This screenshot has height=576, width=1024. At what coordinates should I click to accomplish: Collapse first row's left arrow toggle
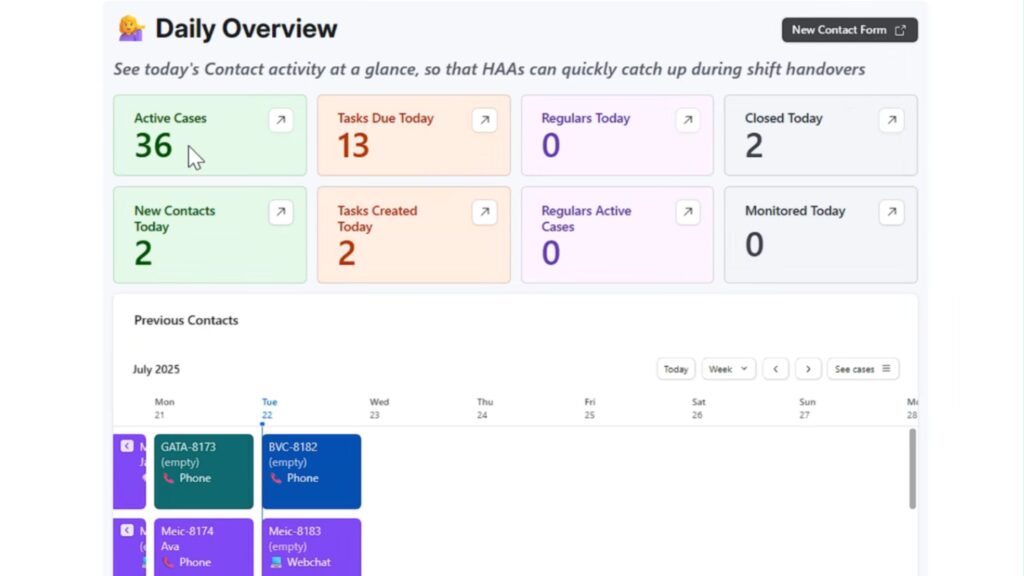click(127, 446)
